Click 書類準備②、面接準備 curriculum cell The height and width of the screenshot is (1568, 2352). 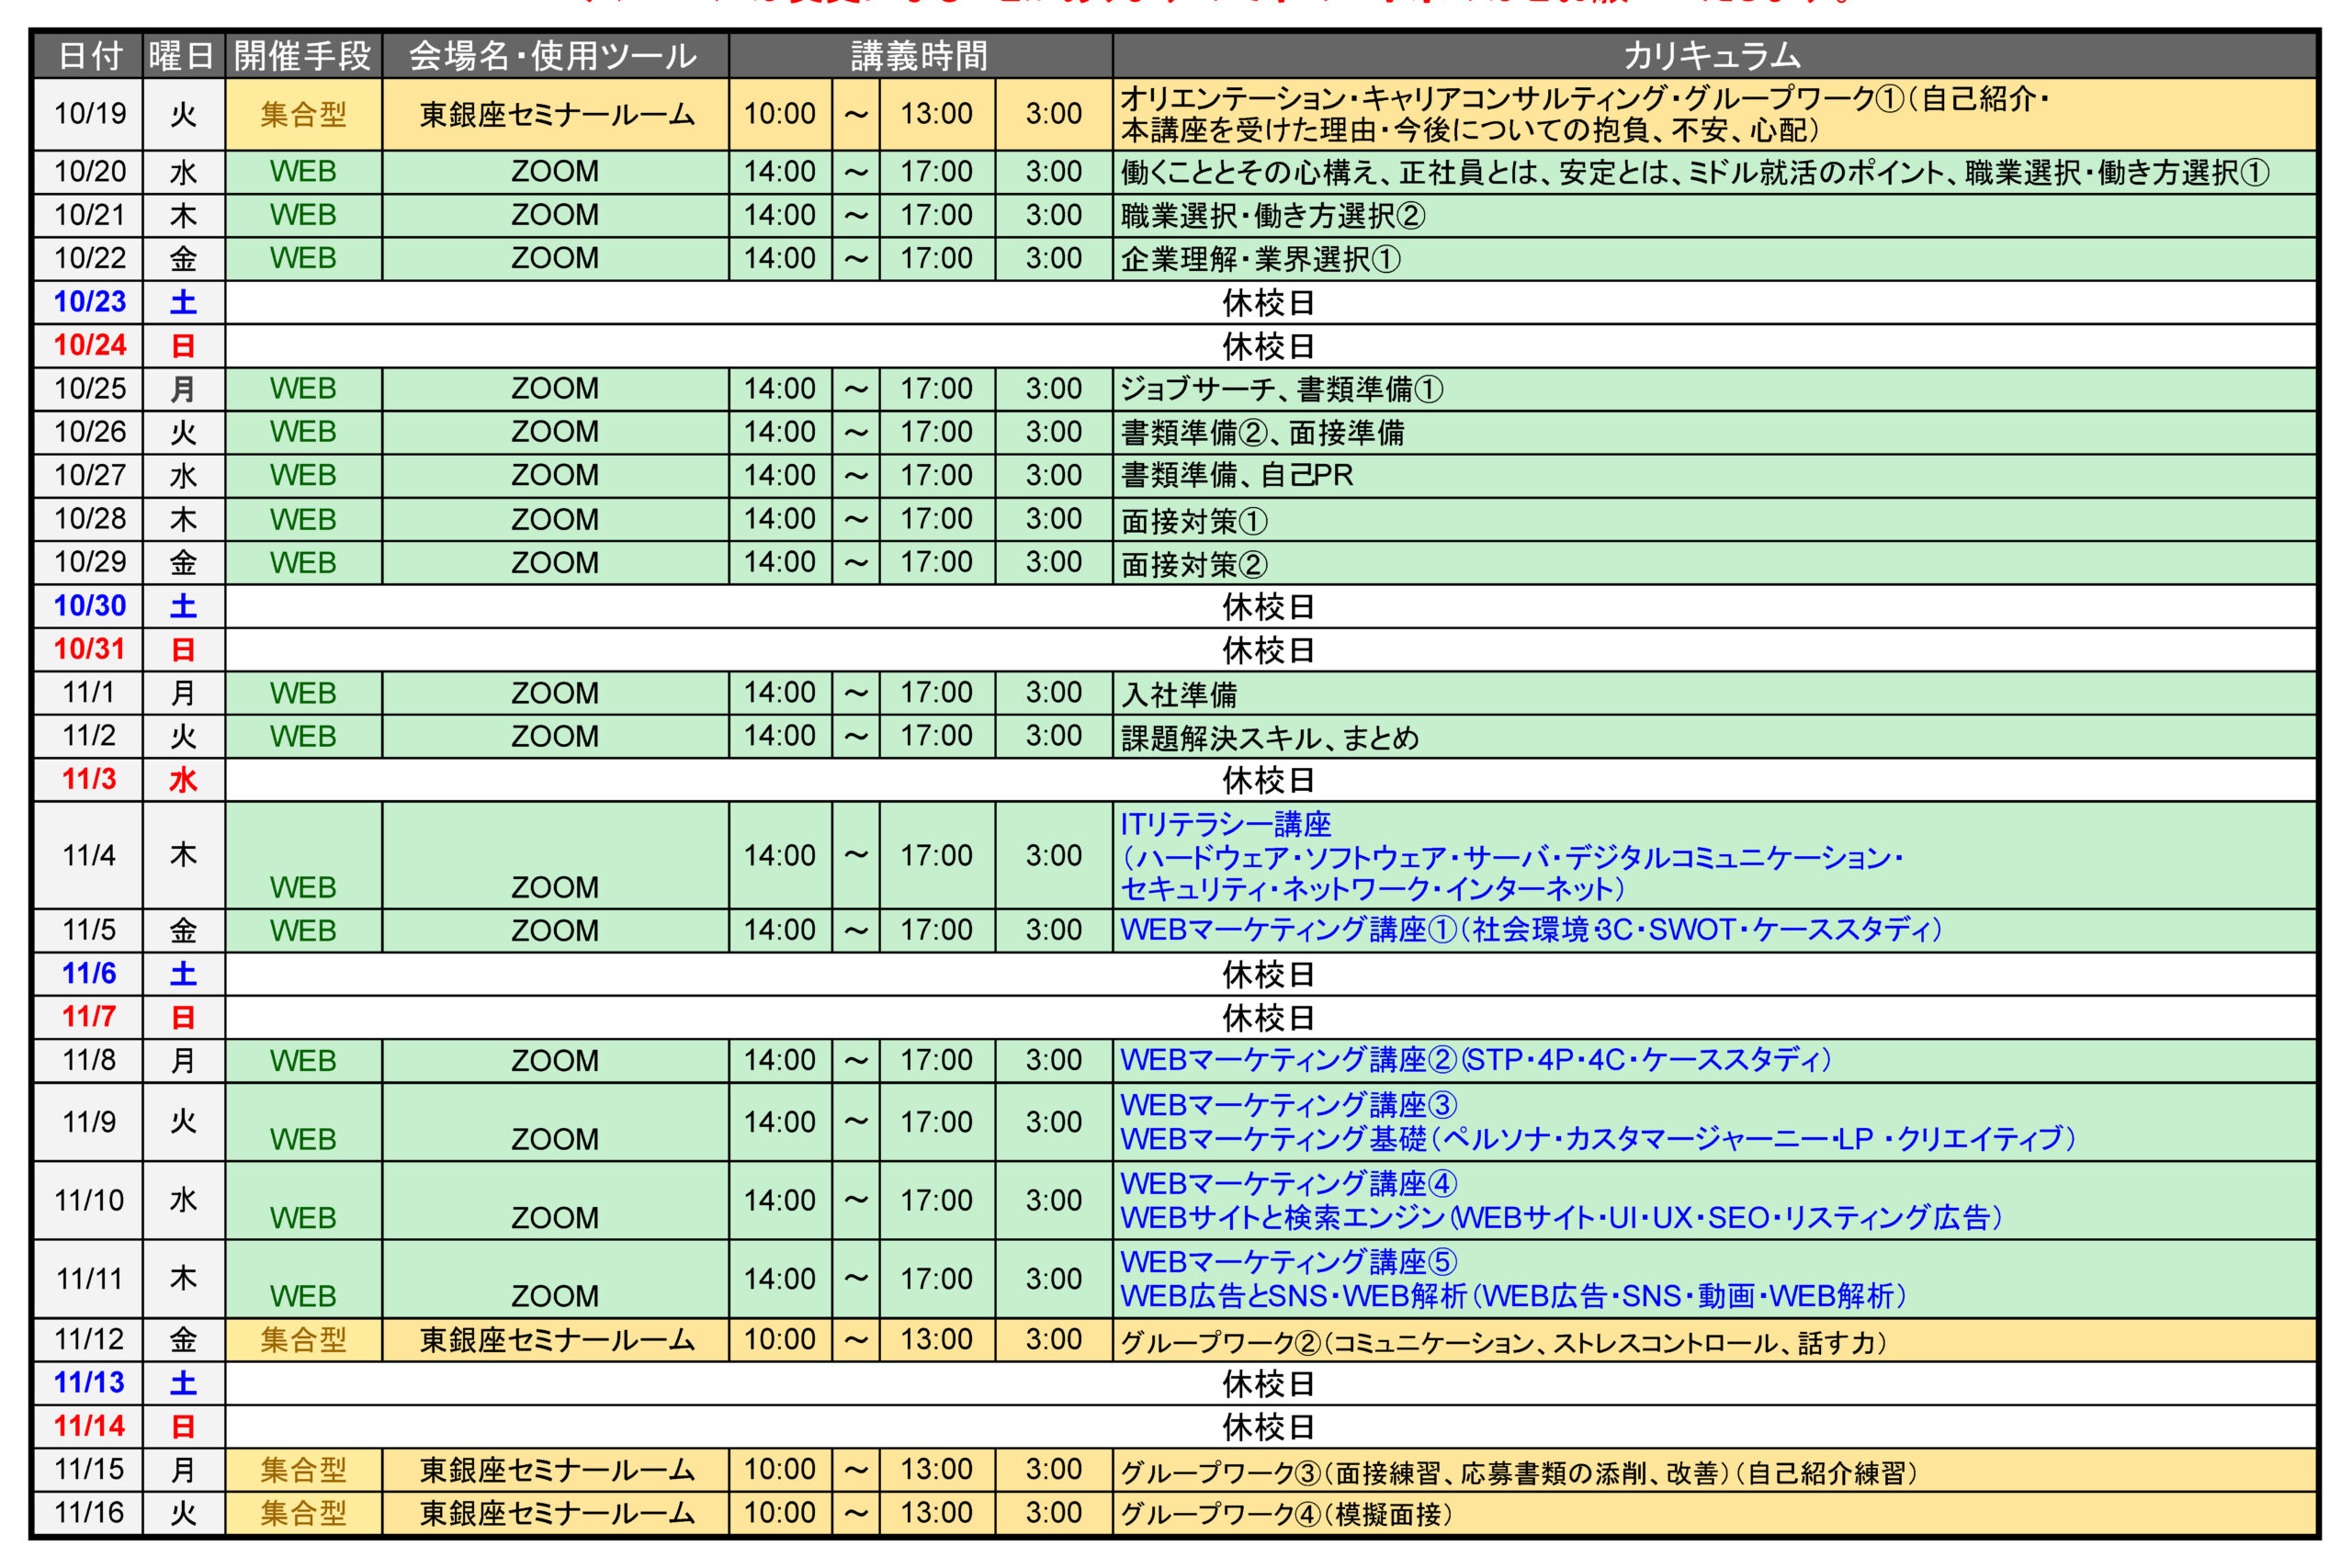point(1714,433)
